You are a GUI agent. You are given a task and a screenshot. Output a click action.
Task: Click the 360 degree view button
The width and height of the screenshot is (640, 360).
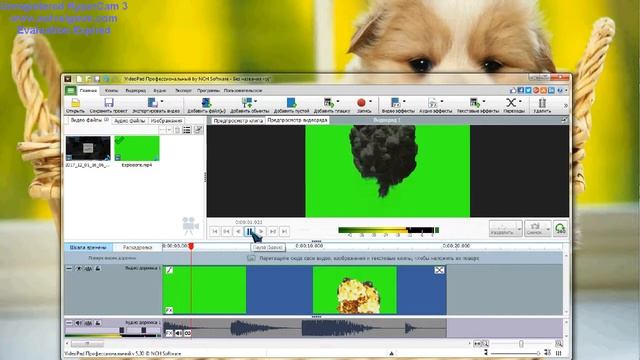(560, 229)
